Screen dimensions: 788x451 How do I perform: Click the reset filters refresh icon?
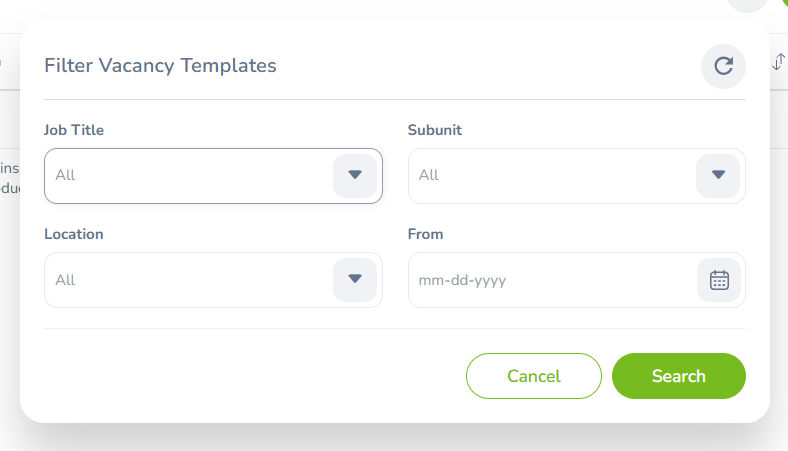(x=724, y=67)
